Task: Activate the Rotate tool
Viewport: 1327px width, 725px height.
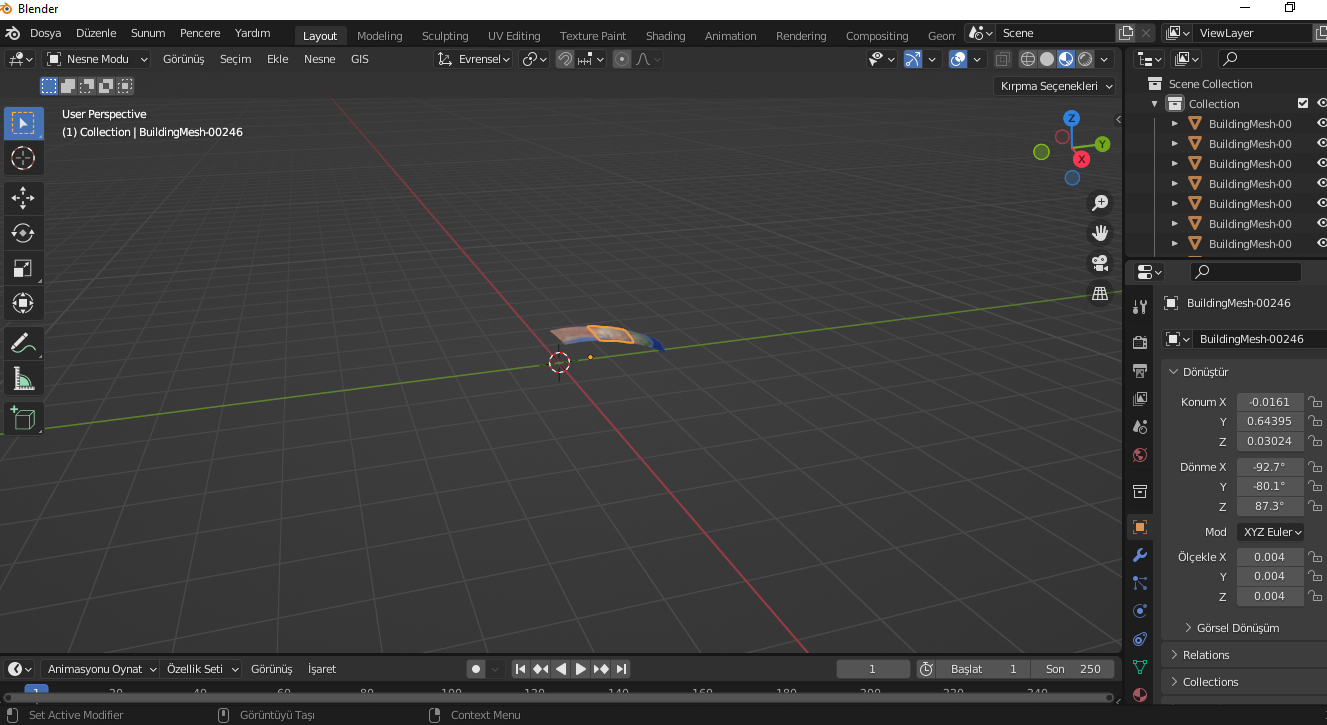Action: pos(23,233)
